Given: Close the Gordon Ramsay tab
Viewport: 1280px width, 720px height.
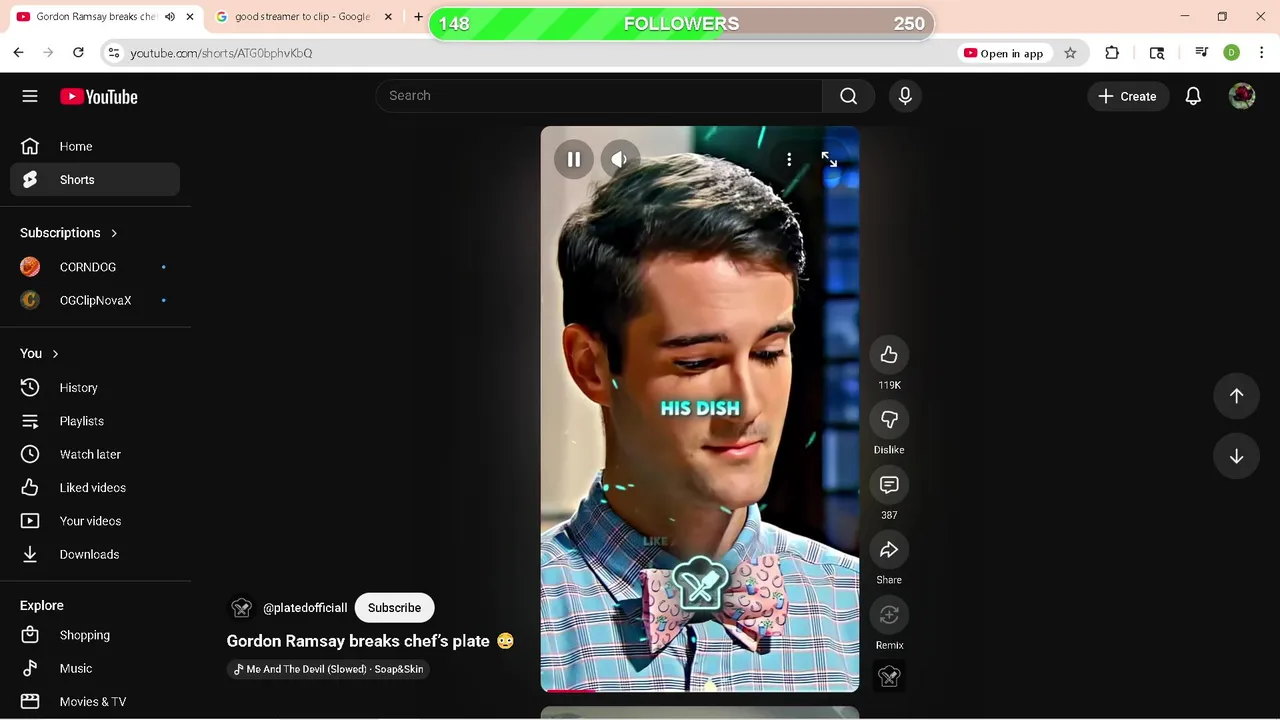Looking at the screenshot, I should [x=190, y=17].
